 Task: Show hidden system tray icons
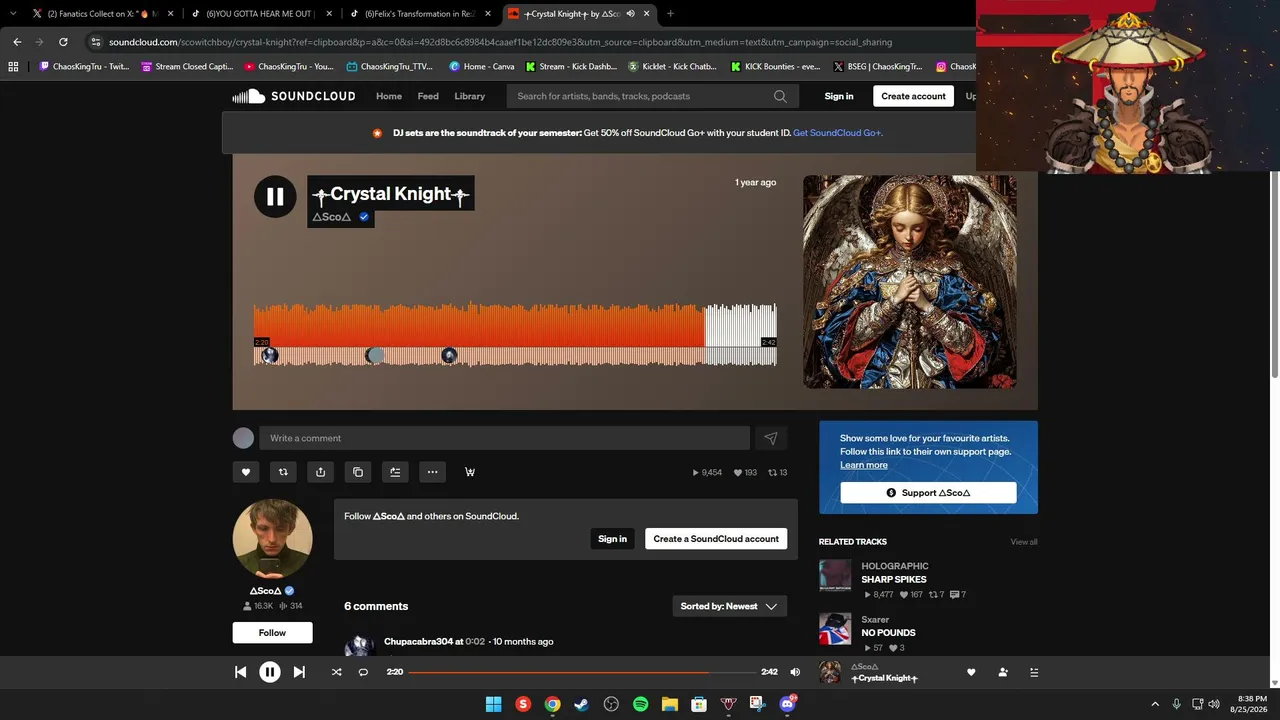(1155, 704)
